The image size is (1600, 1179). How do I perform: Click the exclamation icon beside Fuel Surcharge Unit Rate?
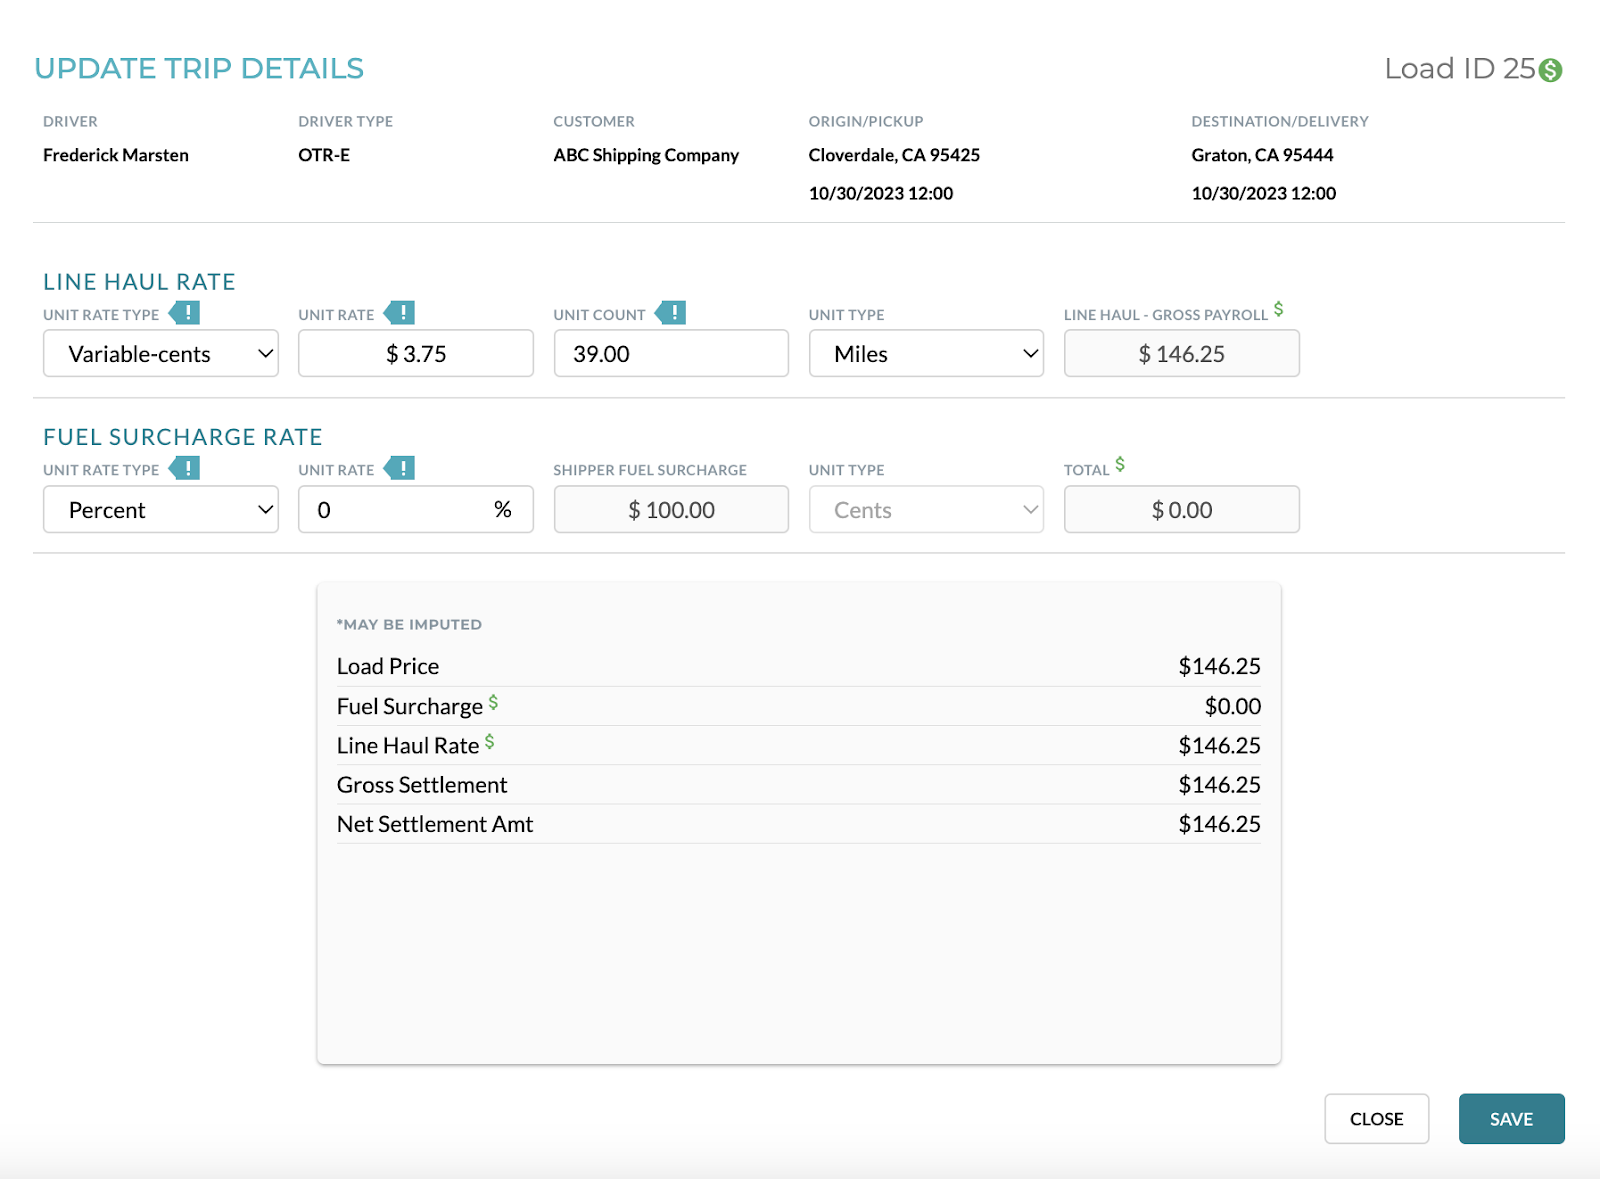point(403,468)
